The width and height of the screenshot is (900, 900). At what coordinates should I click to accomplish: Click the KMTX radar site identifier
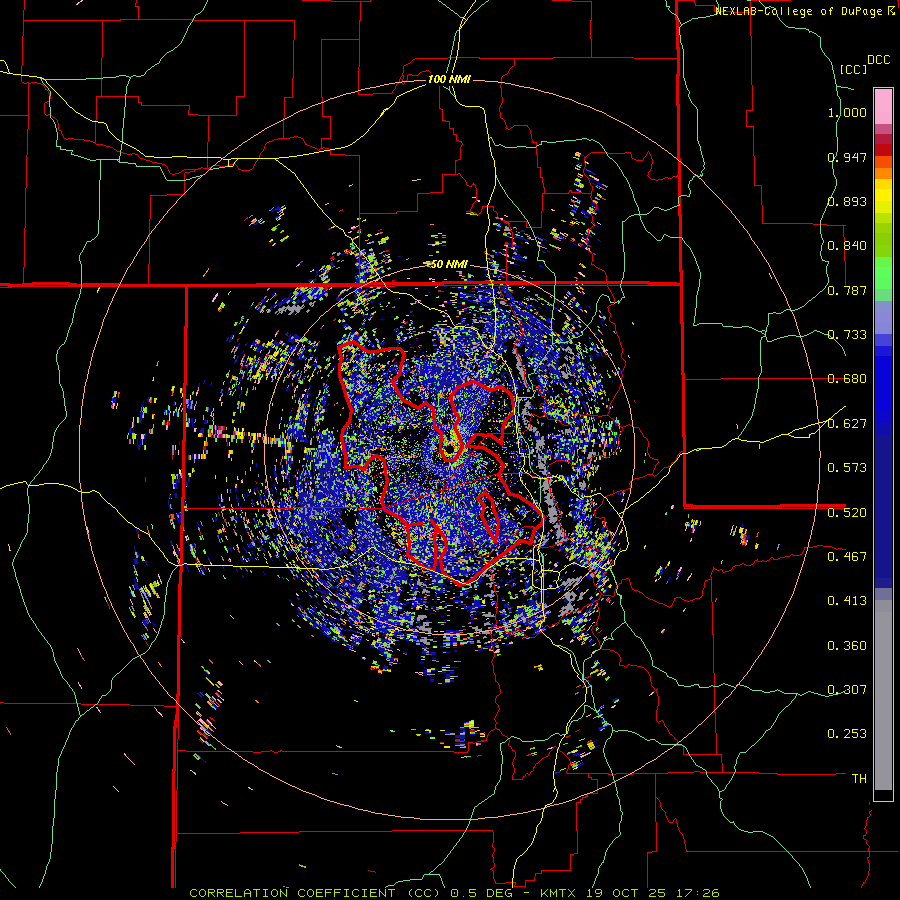(560, 893)
